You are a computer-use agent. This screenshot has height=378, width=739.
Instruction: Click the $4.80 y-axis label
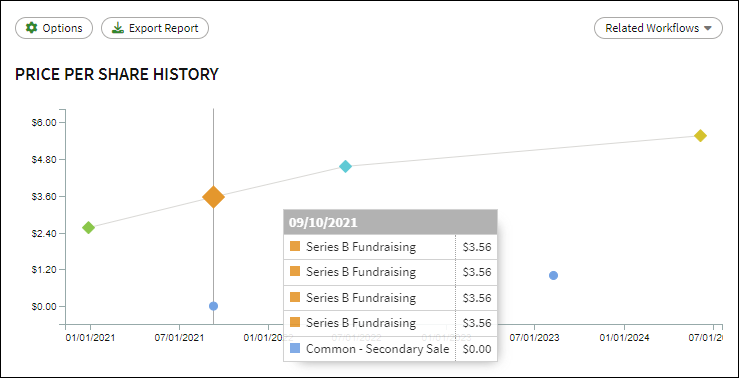(43, 160)
